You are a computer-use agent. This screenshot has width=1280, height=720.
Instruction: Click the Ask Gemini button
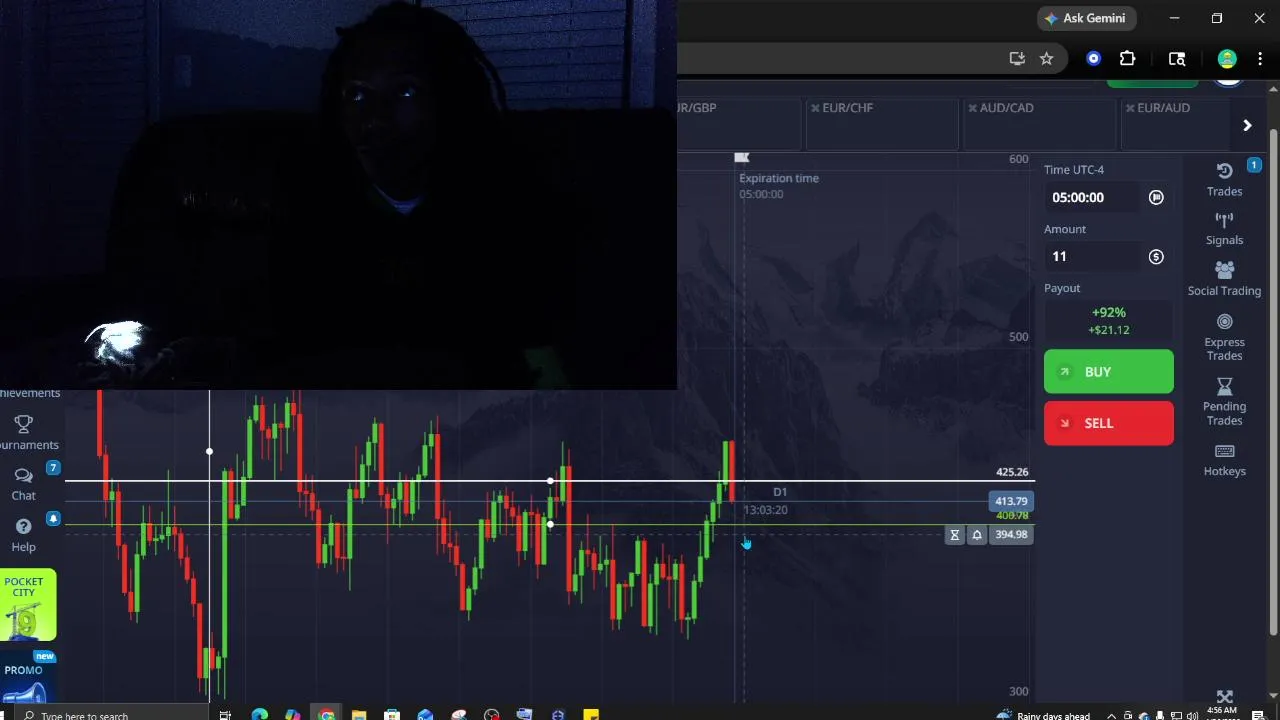coord(1085,18)
